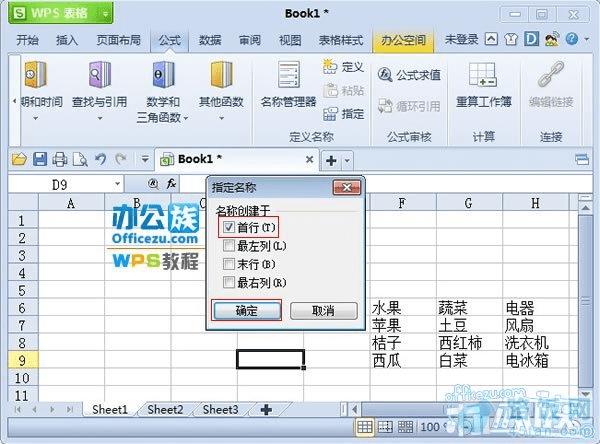Screen dimensions: 600x444
Task: Click the formula bar input field
Action: click(x=385, y=184)
